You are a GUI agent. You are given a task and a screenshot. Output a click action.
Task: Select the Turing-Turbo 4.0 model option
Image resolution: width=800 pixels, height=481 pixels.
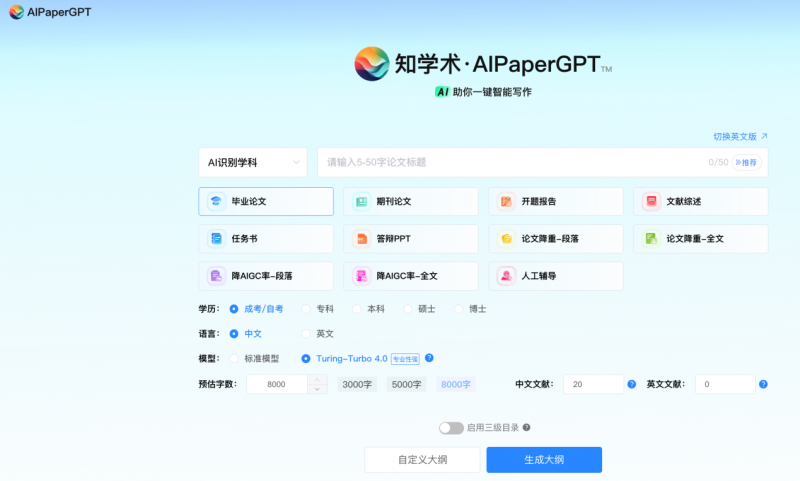tap(344, 359)
